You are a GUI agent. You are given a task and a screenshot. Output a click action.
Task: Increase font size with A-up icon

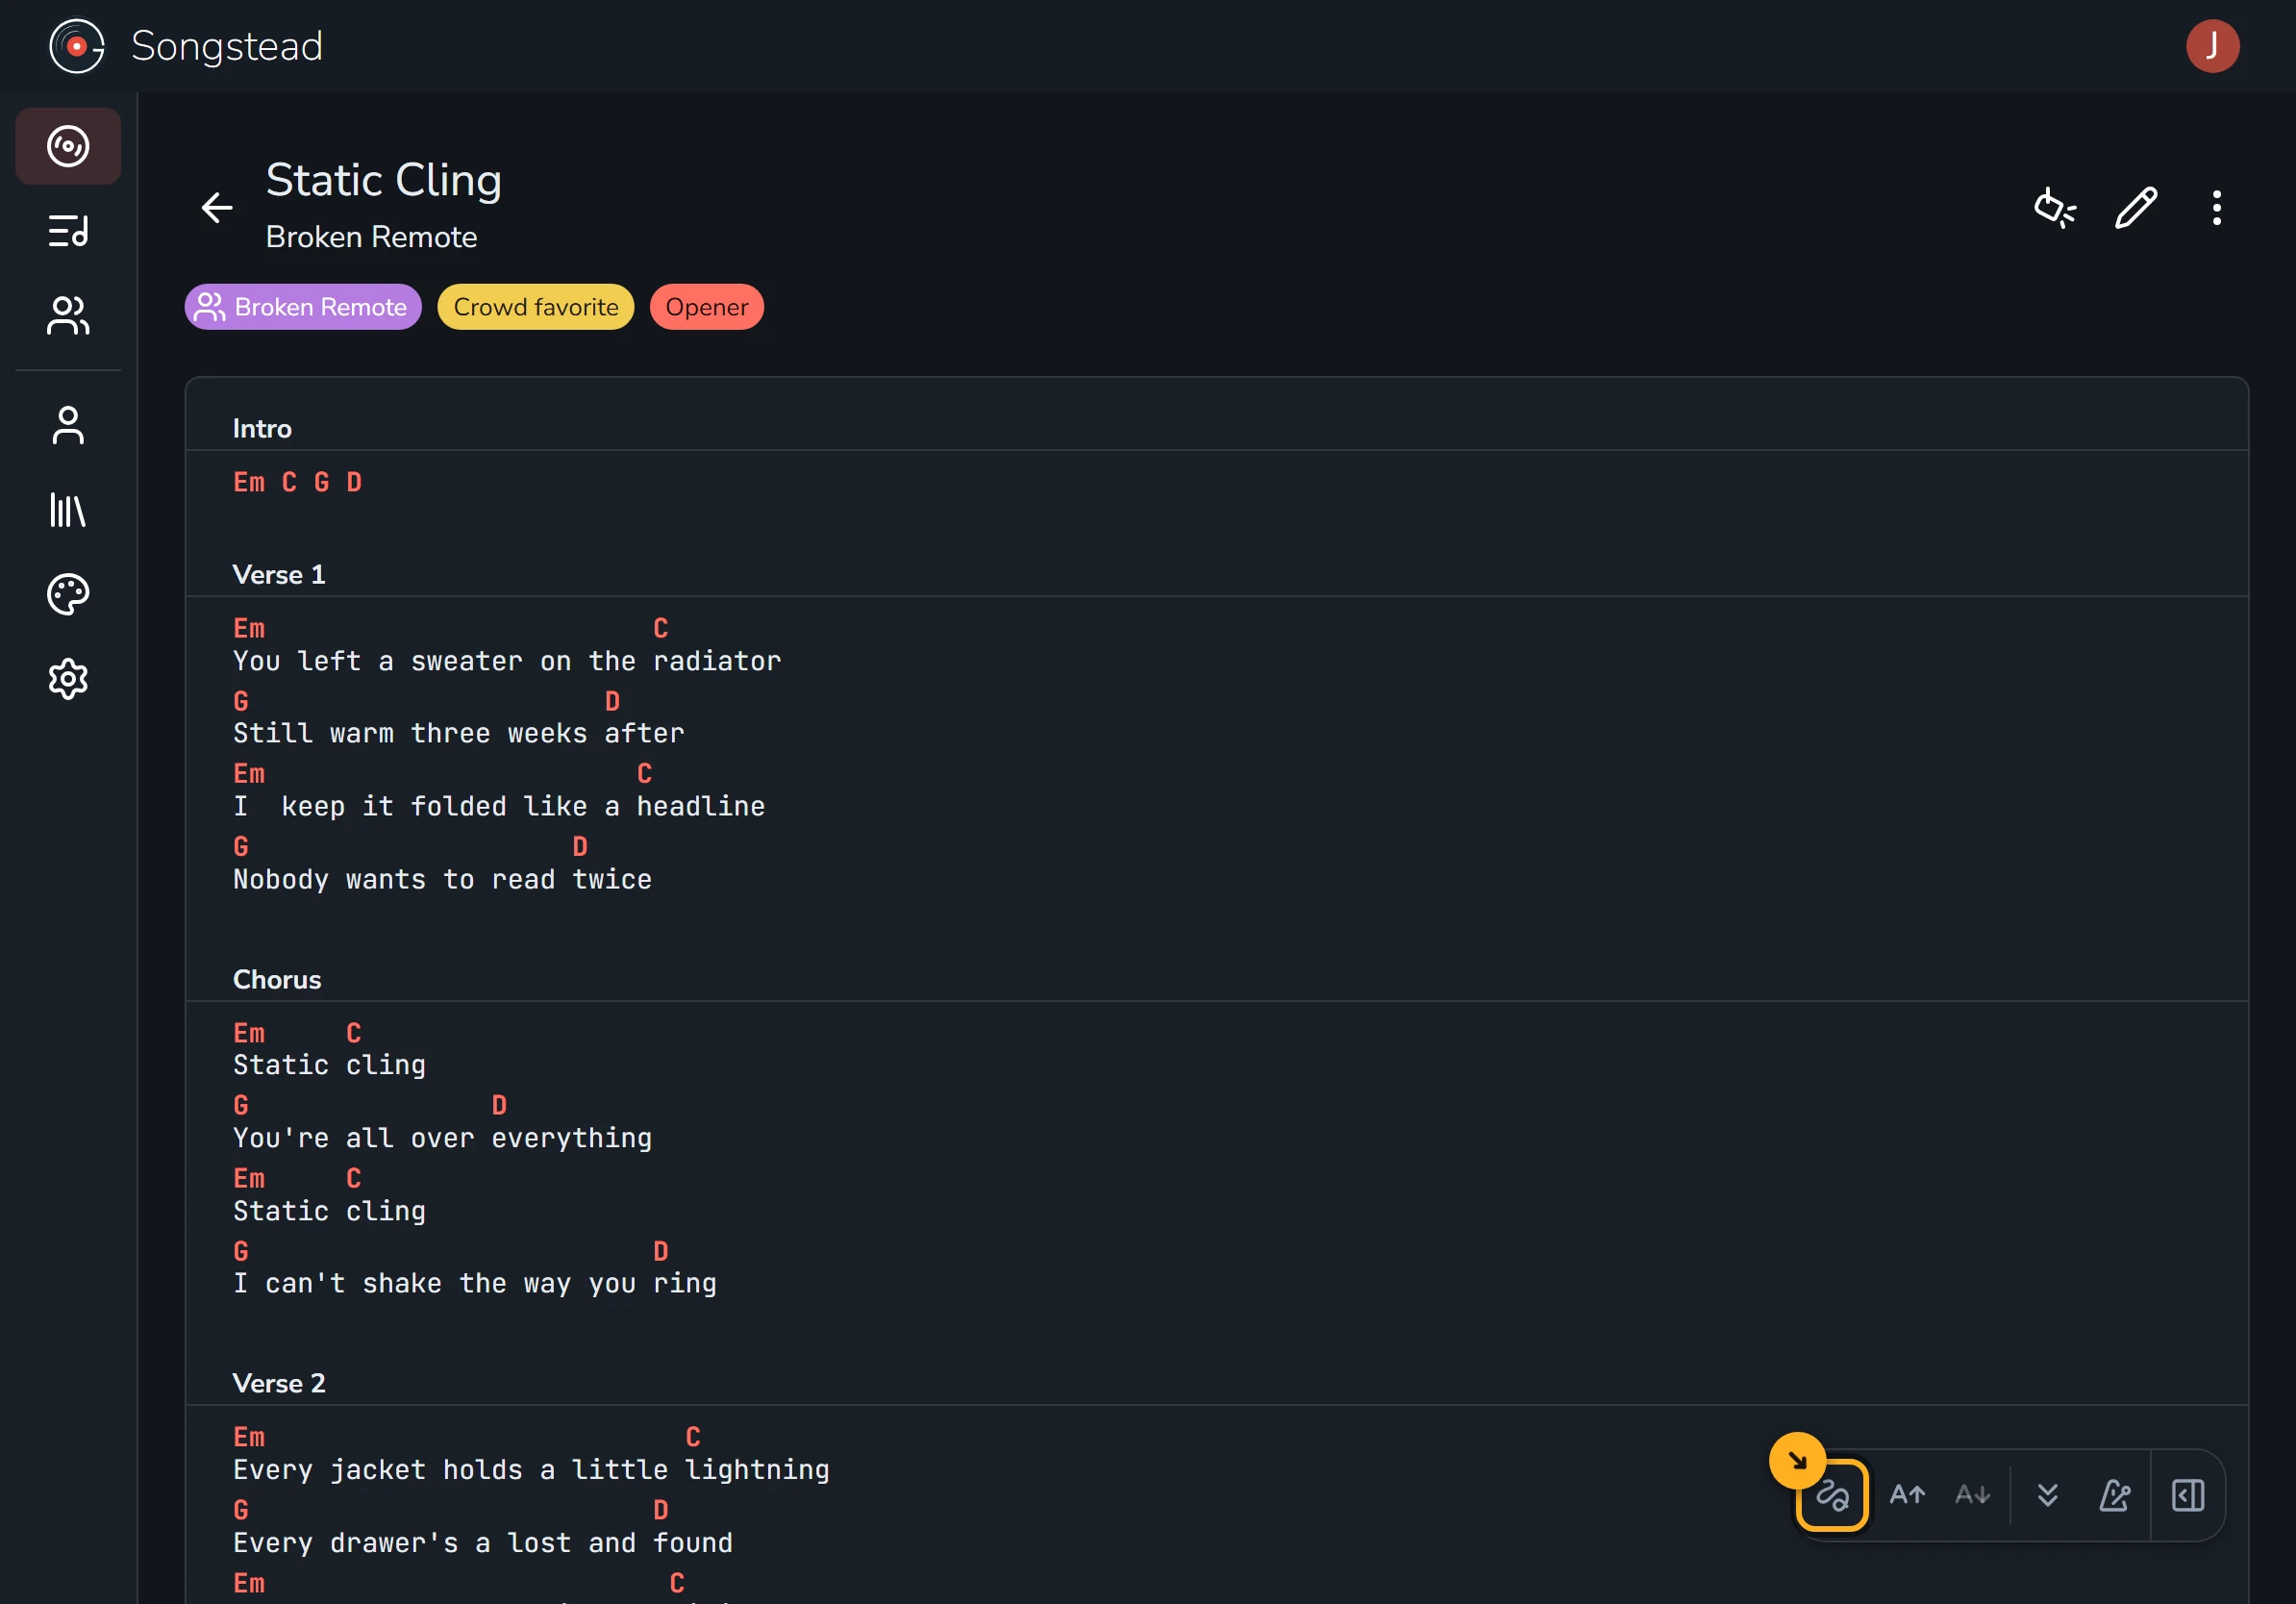(x=1907, y=1495)
